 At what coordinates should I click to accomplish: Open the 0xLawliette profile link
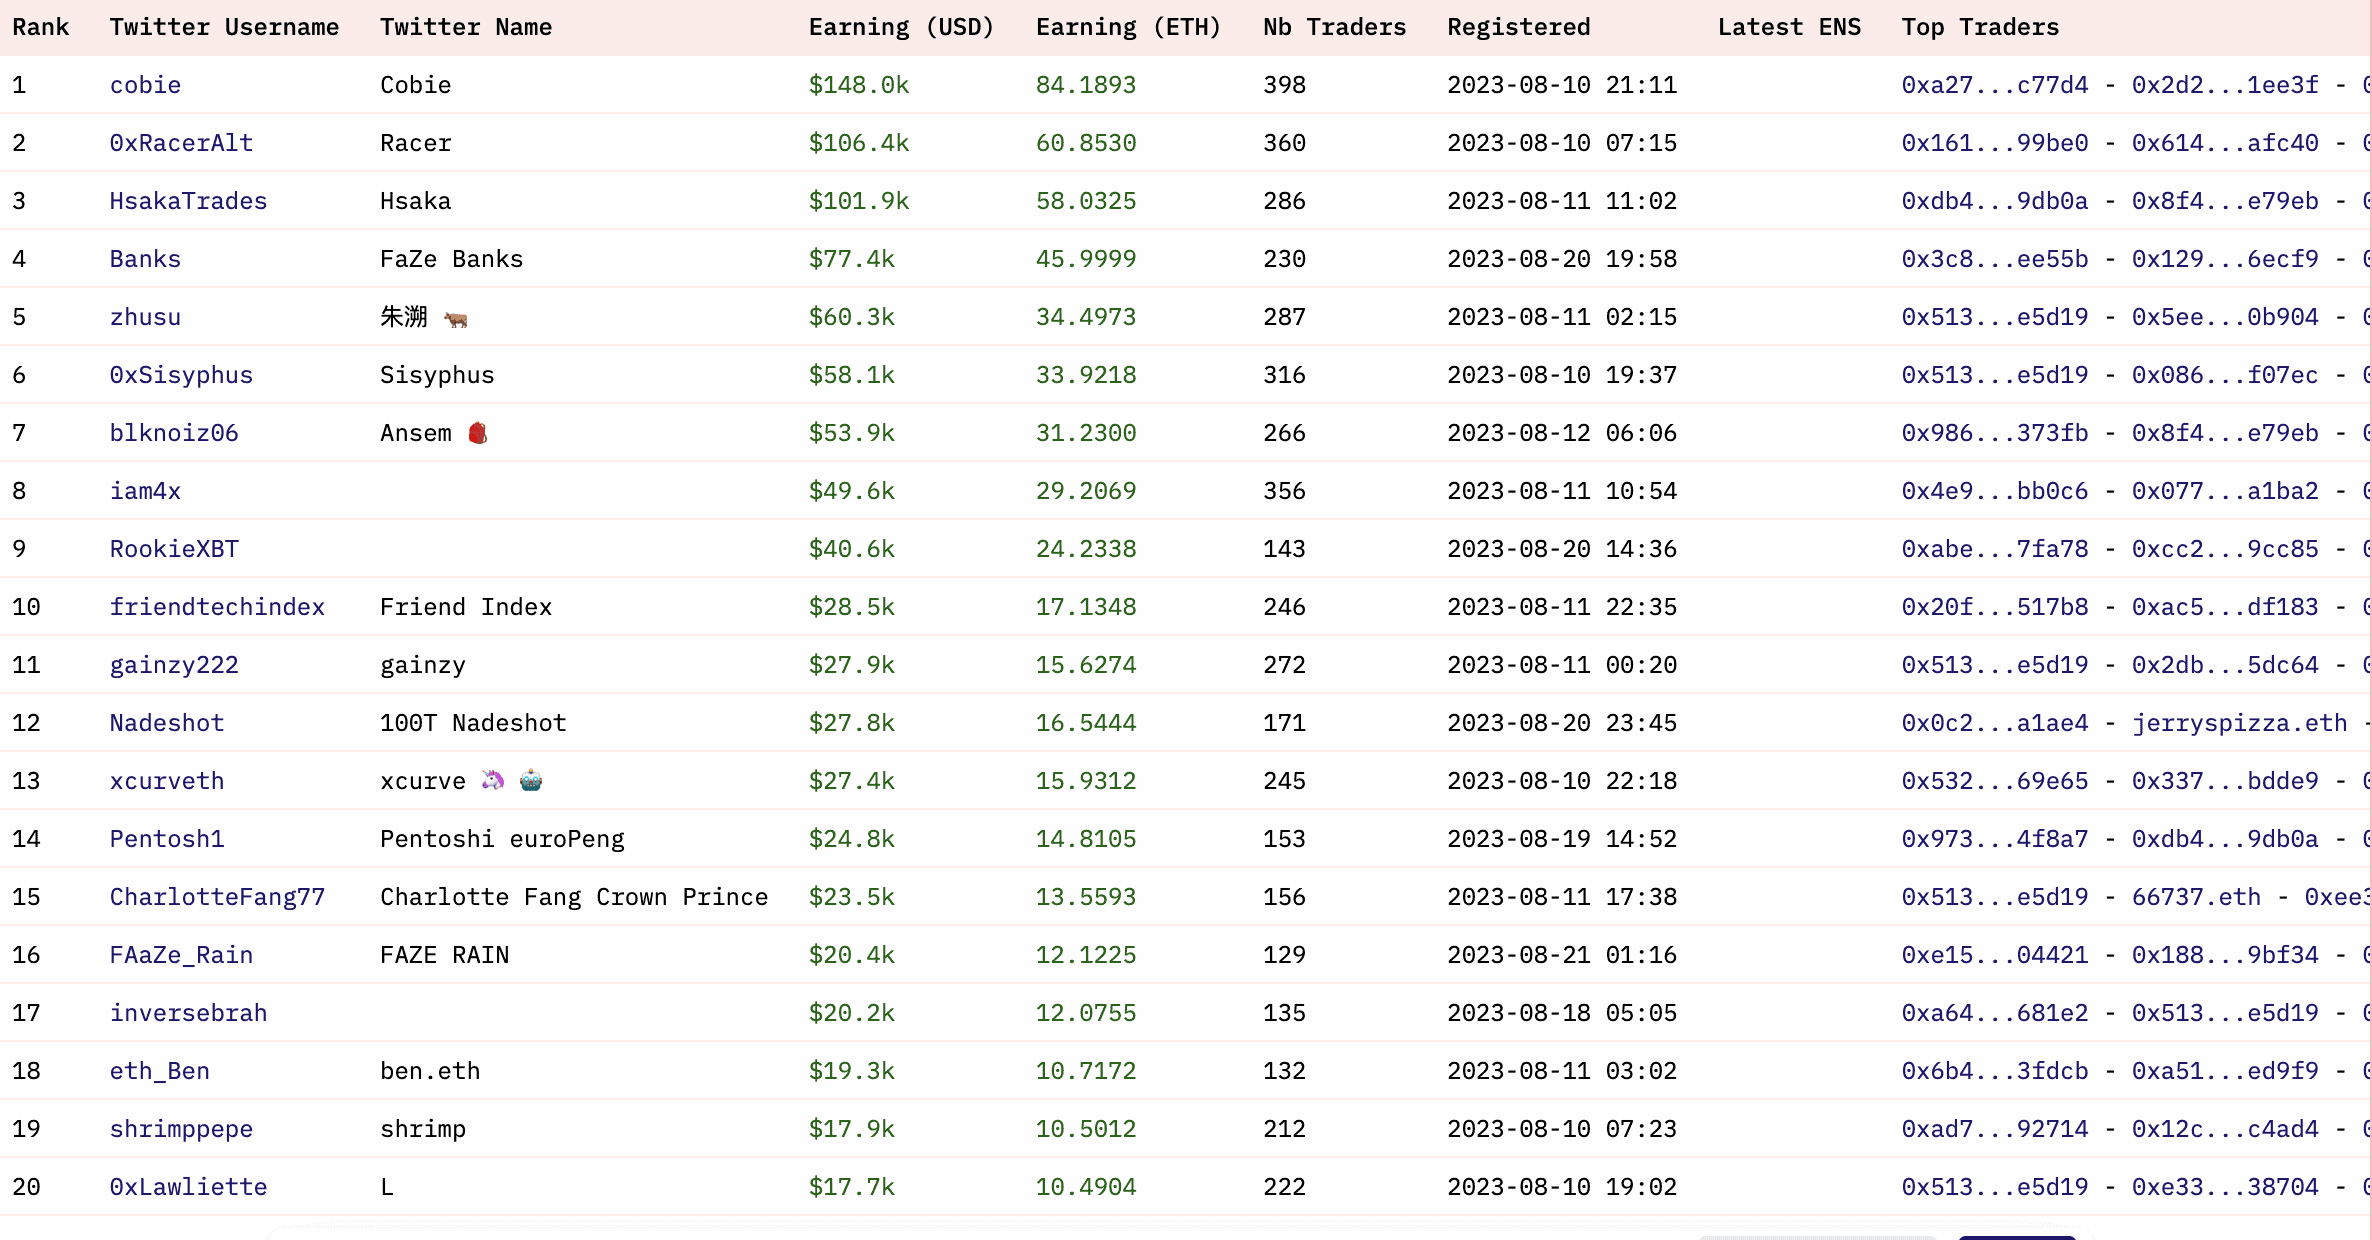click(188, 1187)
